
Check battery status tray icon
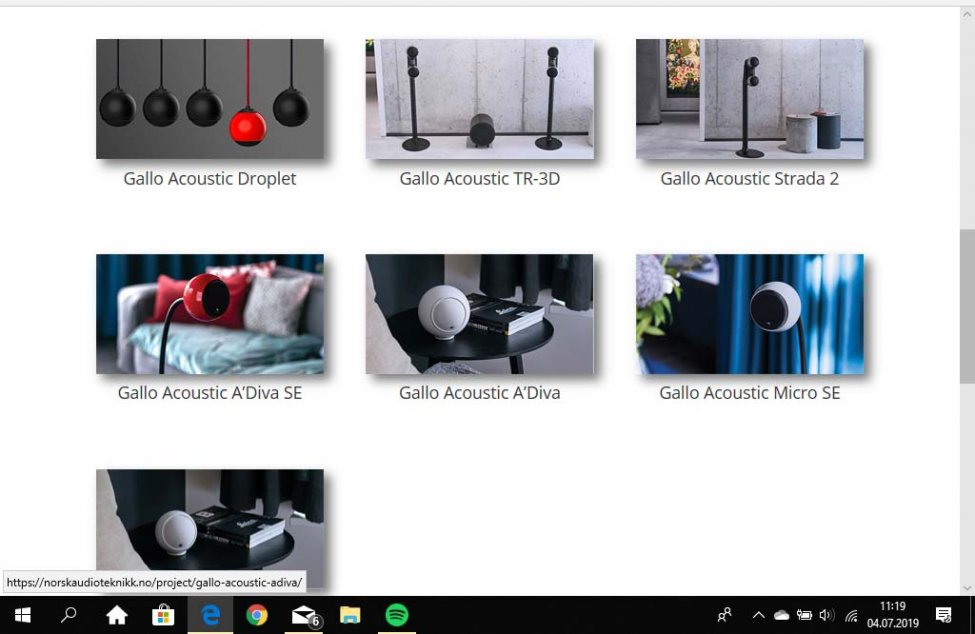pos(804,615)
